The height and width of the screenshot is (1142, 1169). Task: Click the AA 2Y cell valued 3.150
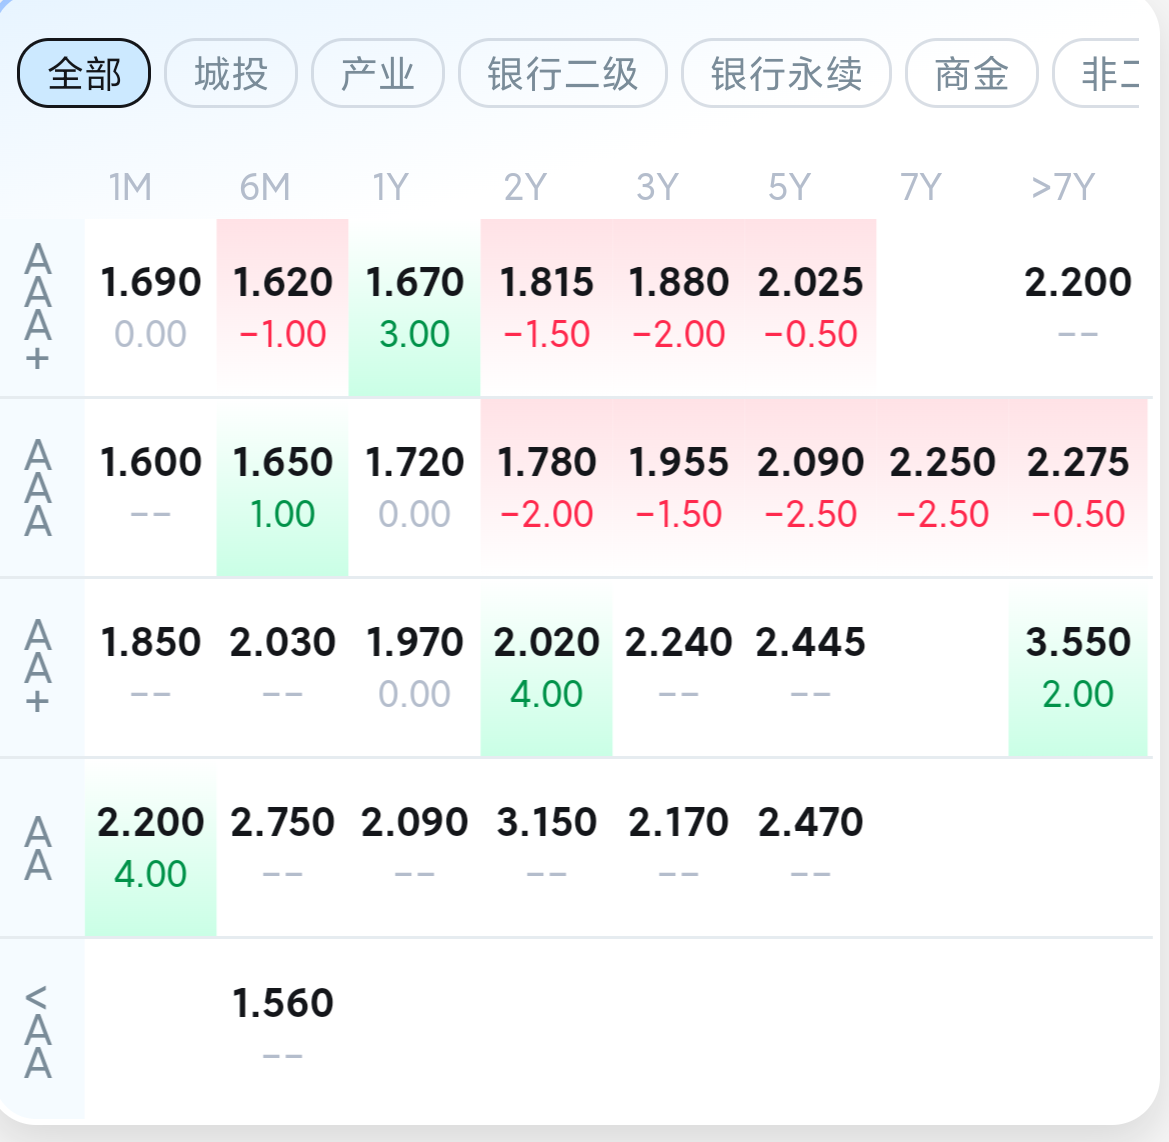tap(546, 848)
